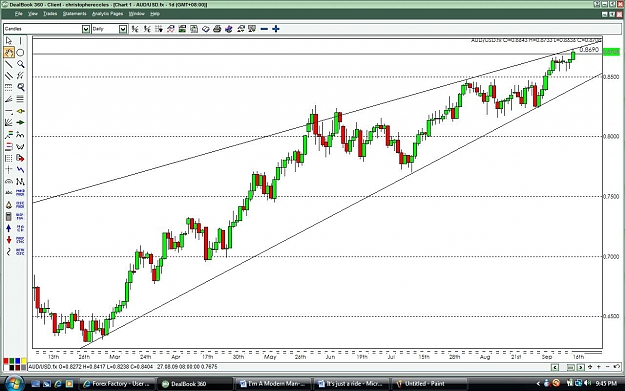Select the diagonal trend line tool
This screenshot has height=391, width=625.
[9, 64]
